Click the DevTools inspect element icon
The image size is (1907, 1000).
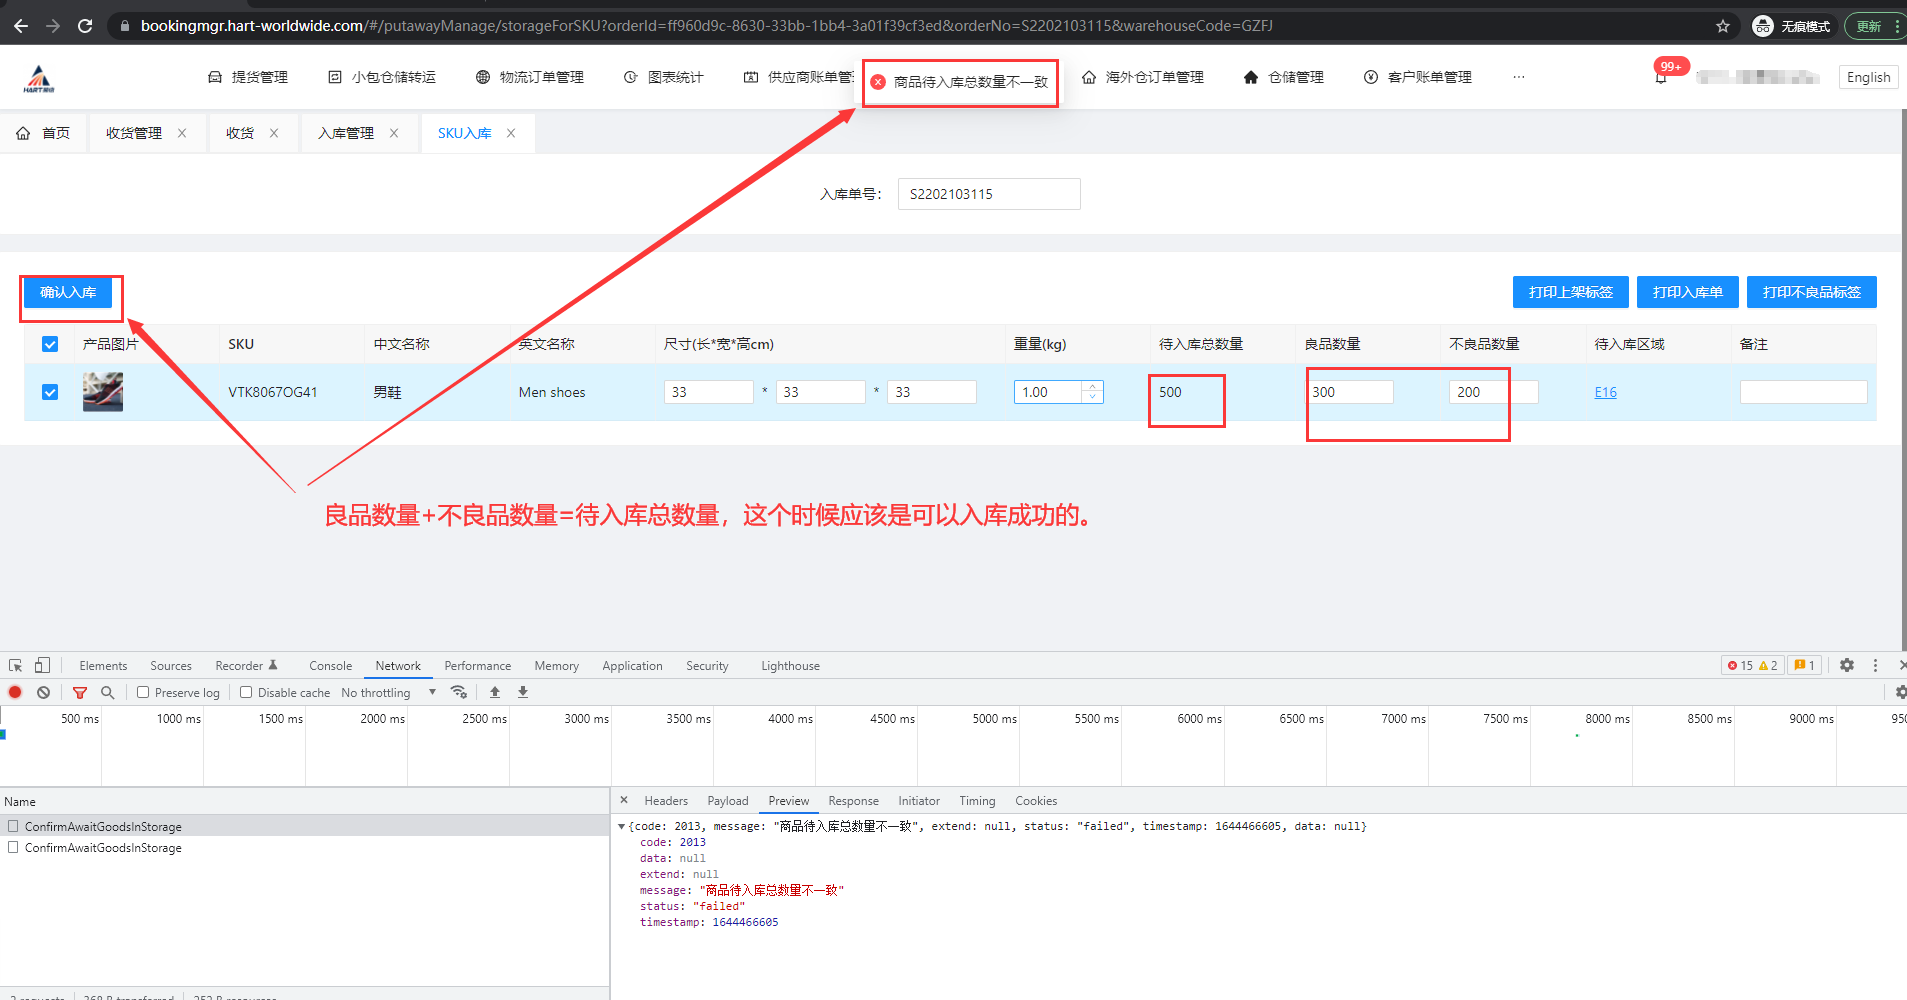click(15, 665)
